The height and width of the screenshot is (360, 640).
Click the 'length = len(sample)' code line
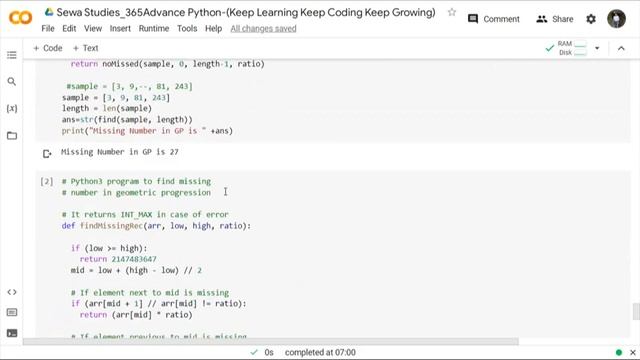coord(107,109)
